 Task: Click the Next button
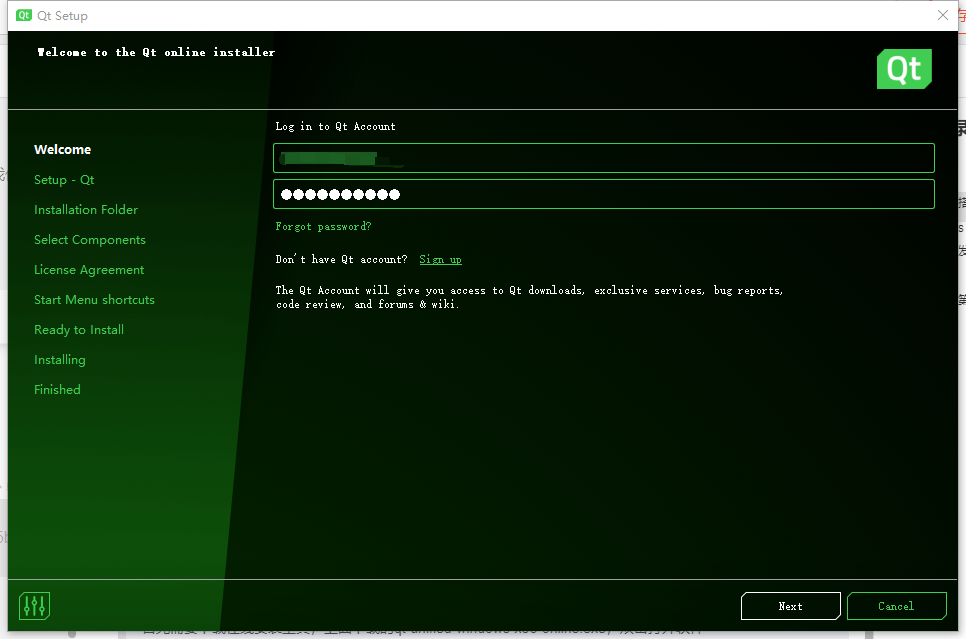pos(790,606)
